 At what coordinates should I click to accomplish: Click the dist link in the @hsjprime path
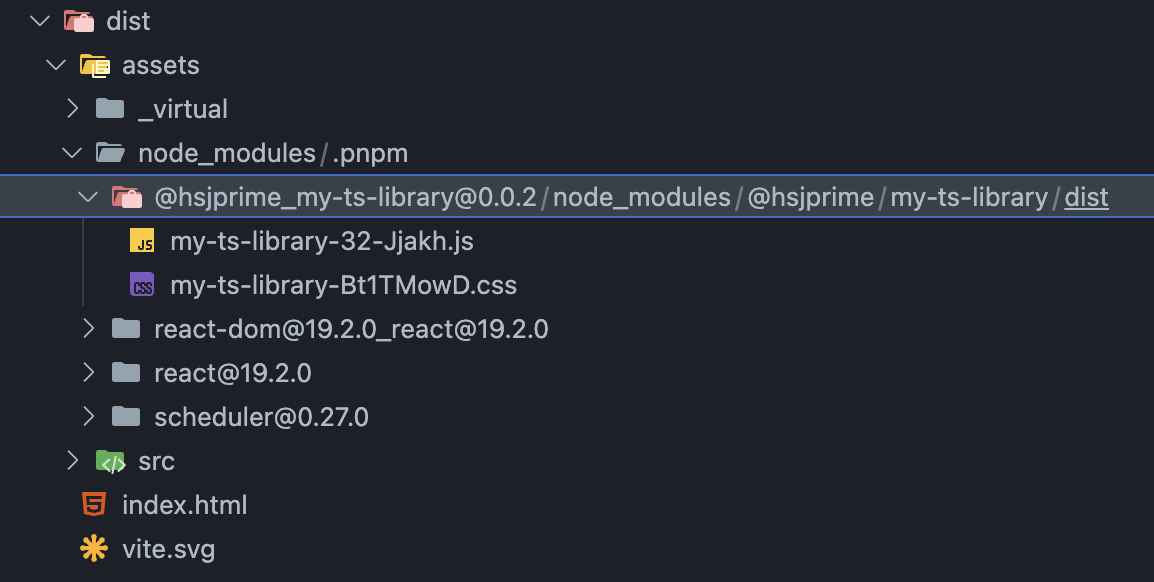click(x=1085, y=197)
